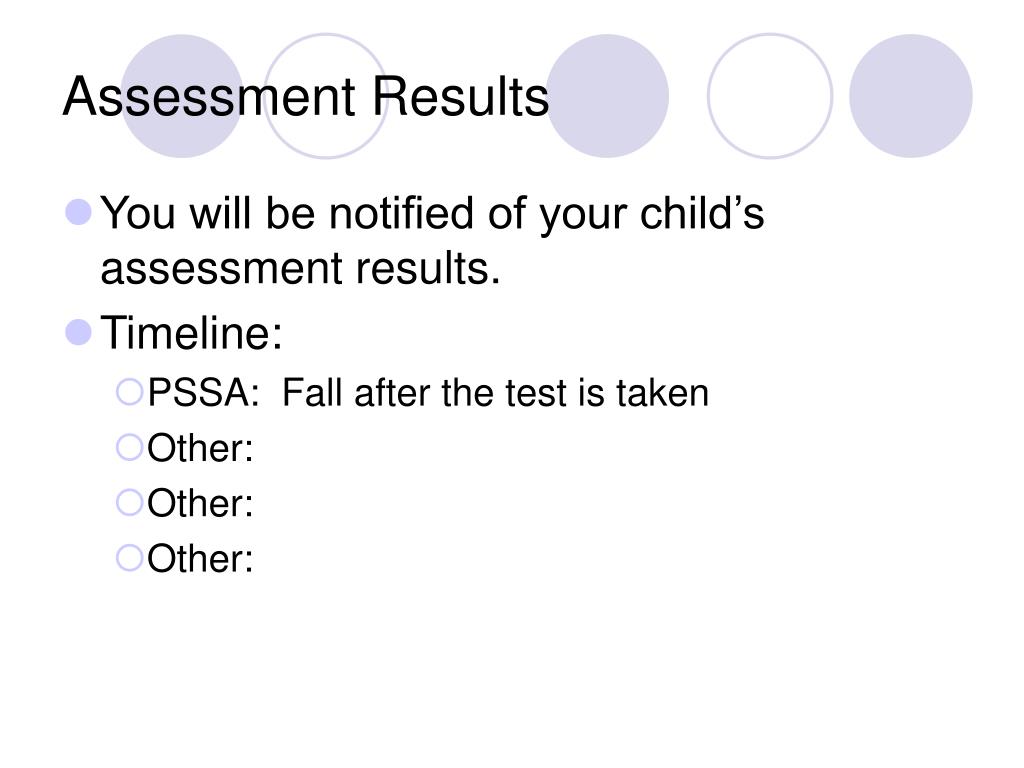
Task: Click the filled lavender circle right of 'Results'
Action: [x=607, y=96]
